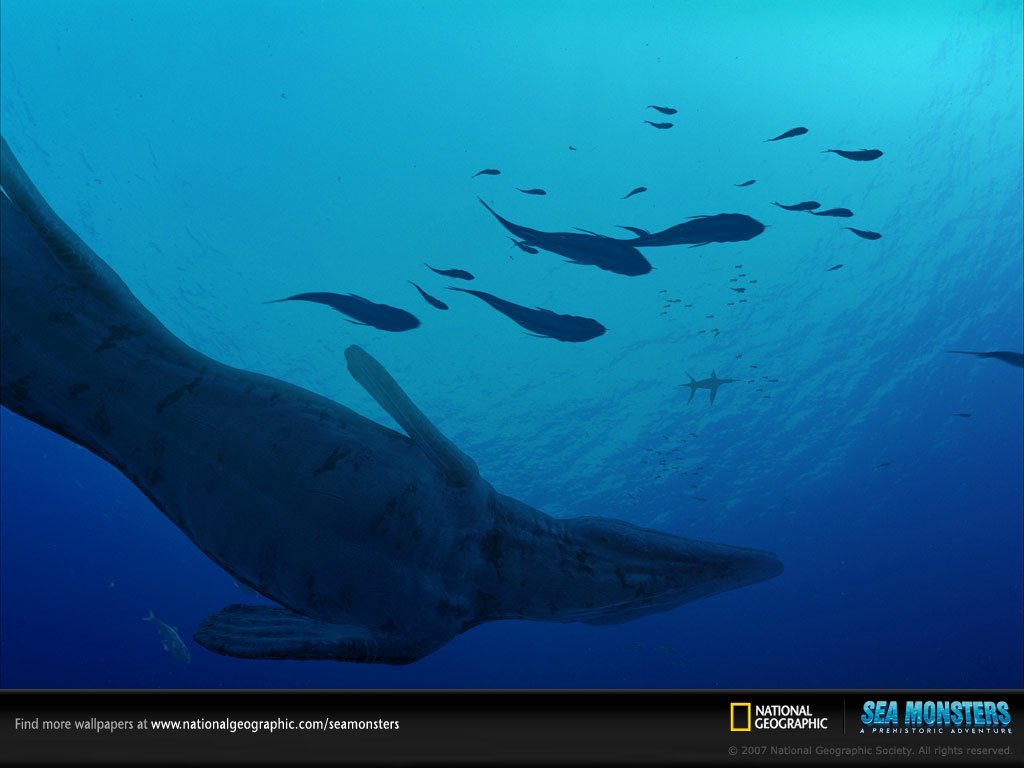Select the 'A Prehistoric Adventure' subtitle text
Image resolution: width=1024 pixels, height=768 pixels.
935,731
